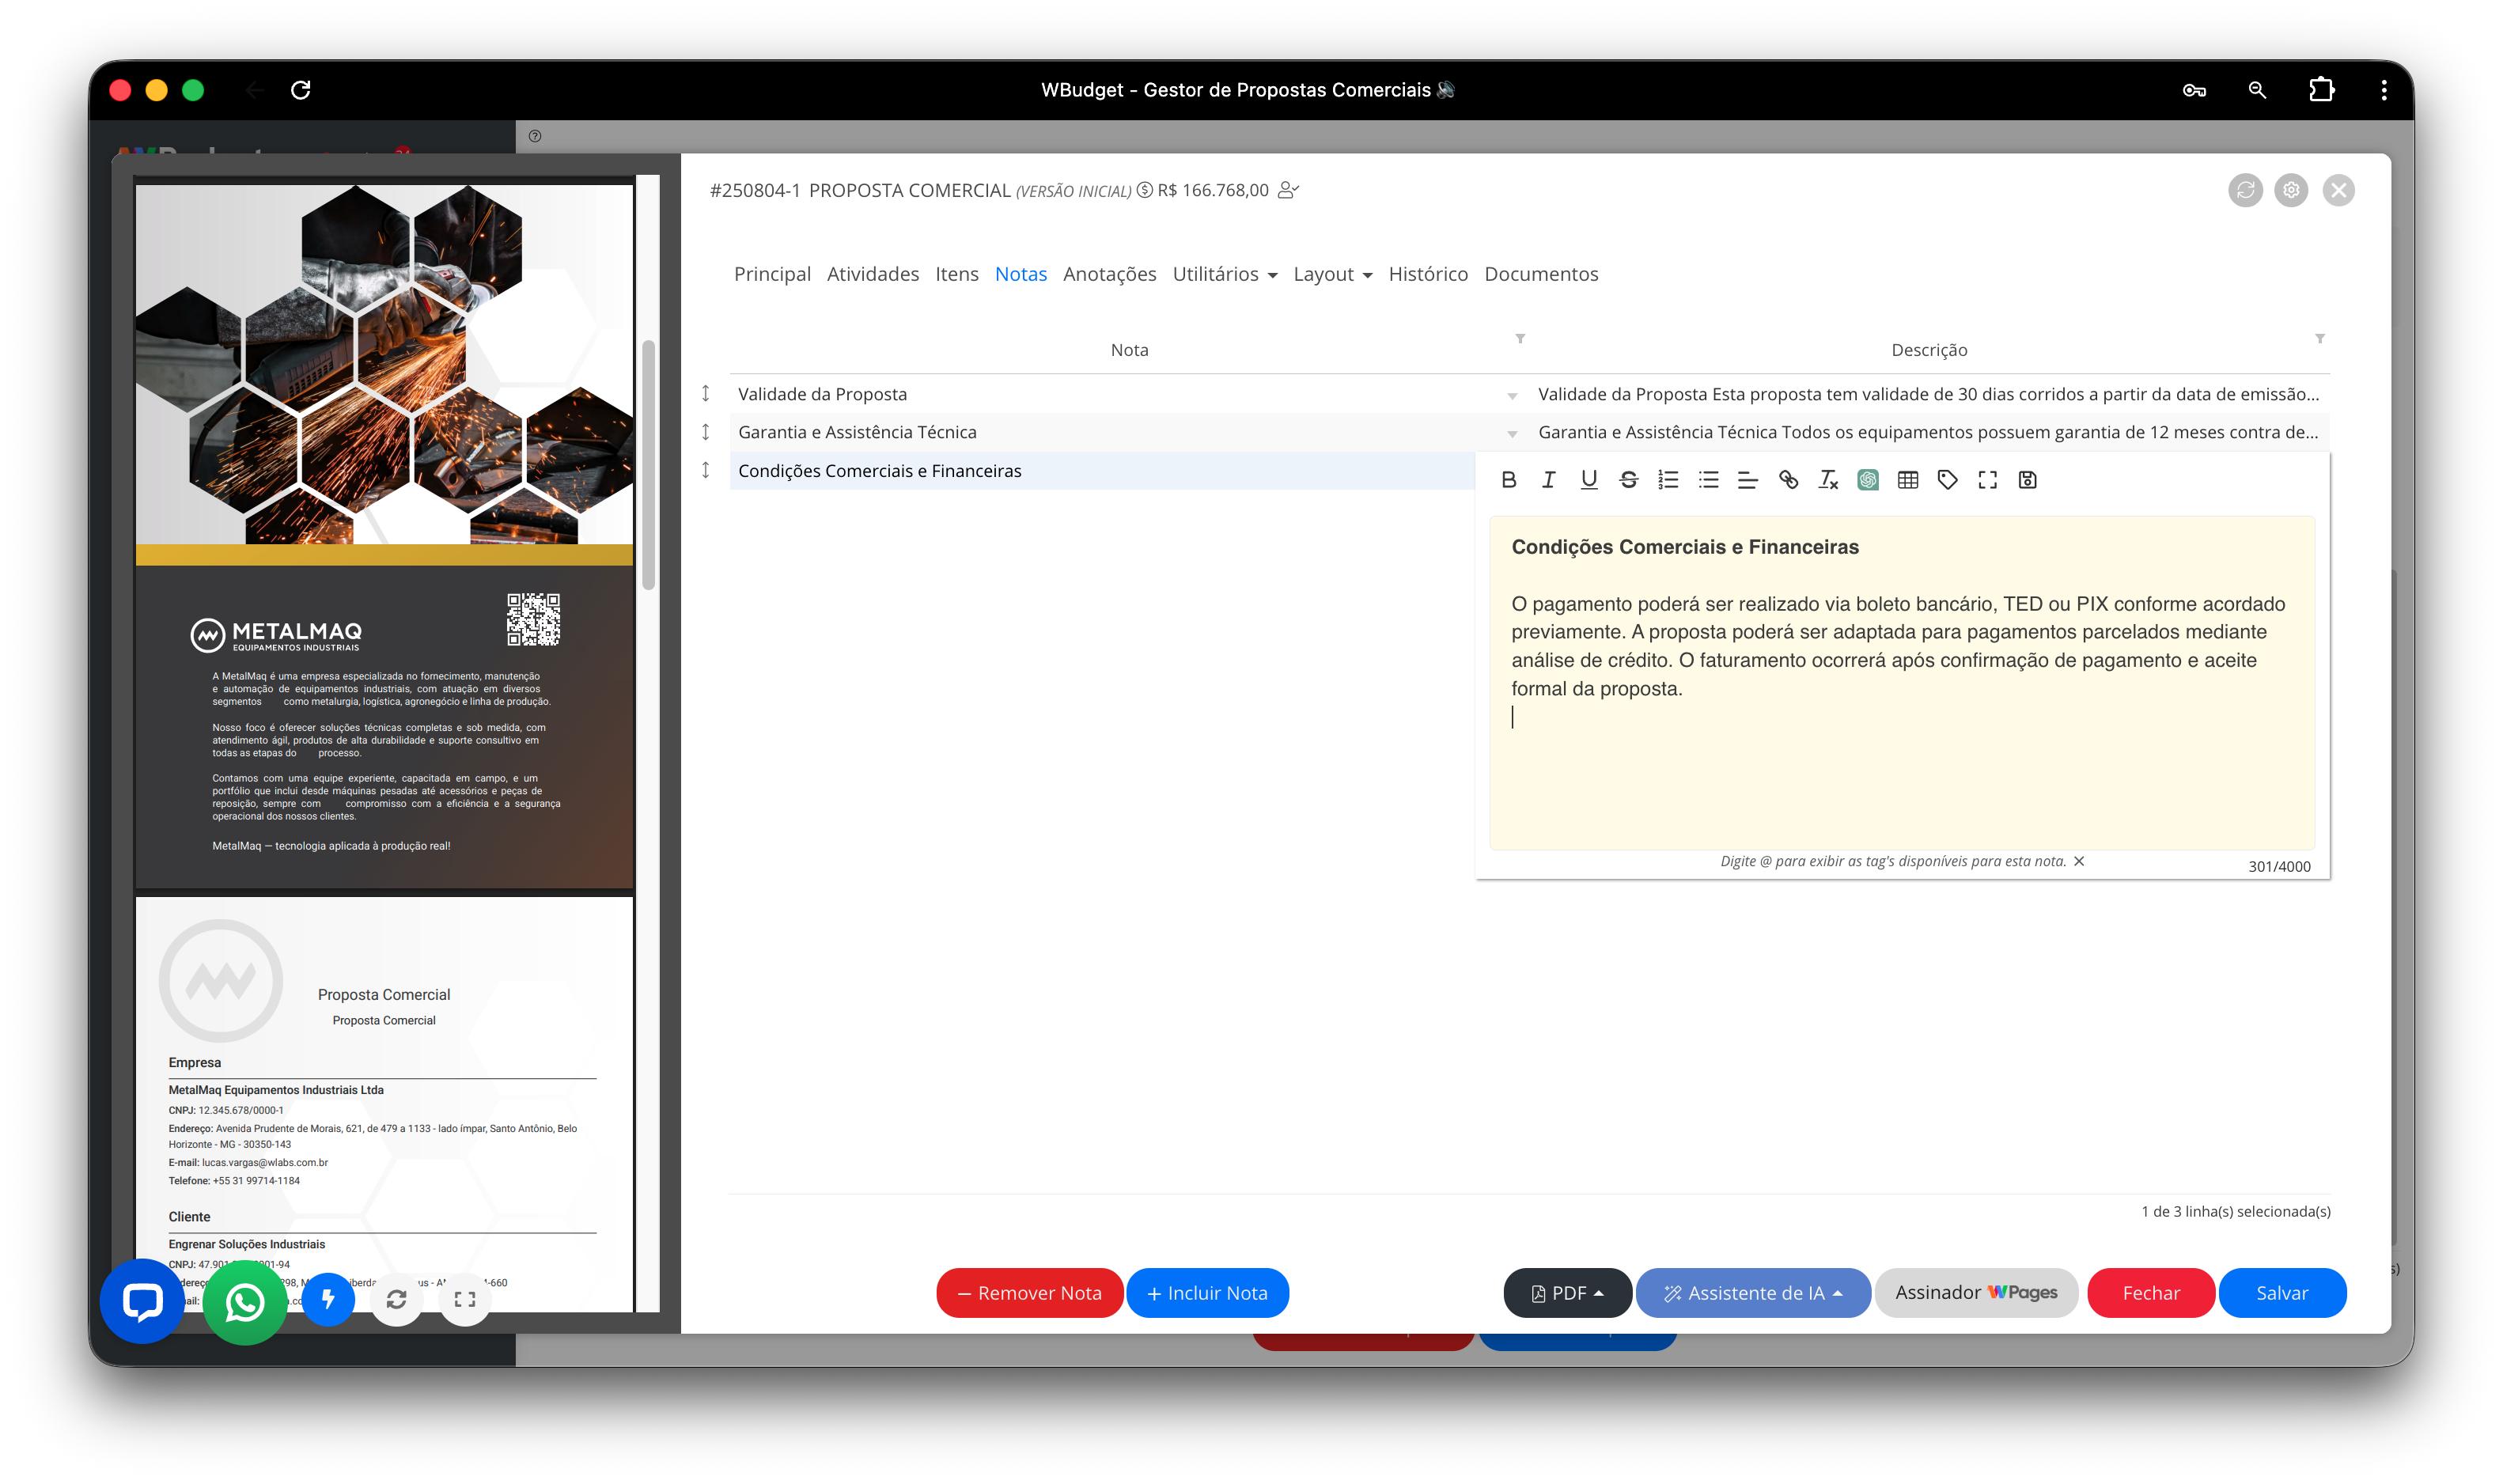Insert a table into the note
The width and height of the screenshot is (2503, 1484).
pos(1908,480)
